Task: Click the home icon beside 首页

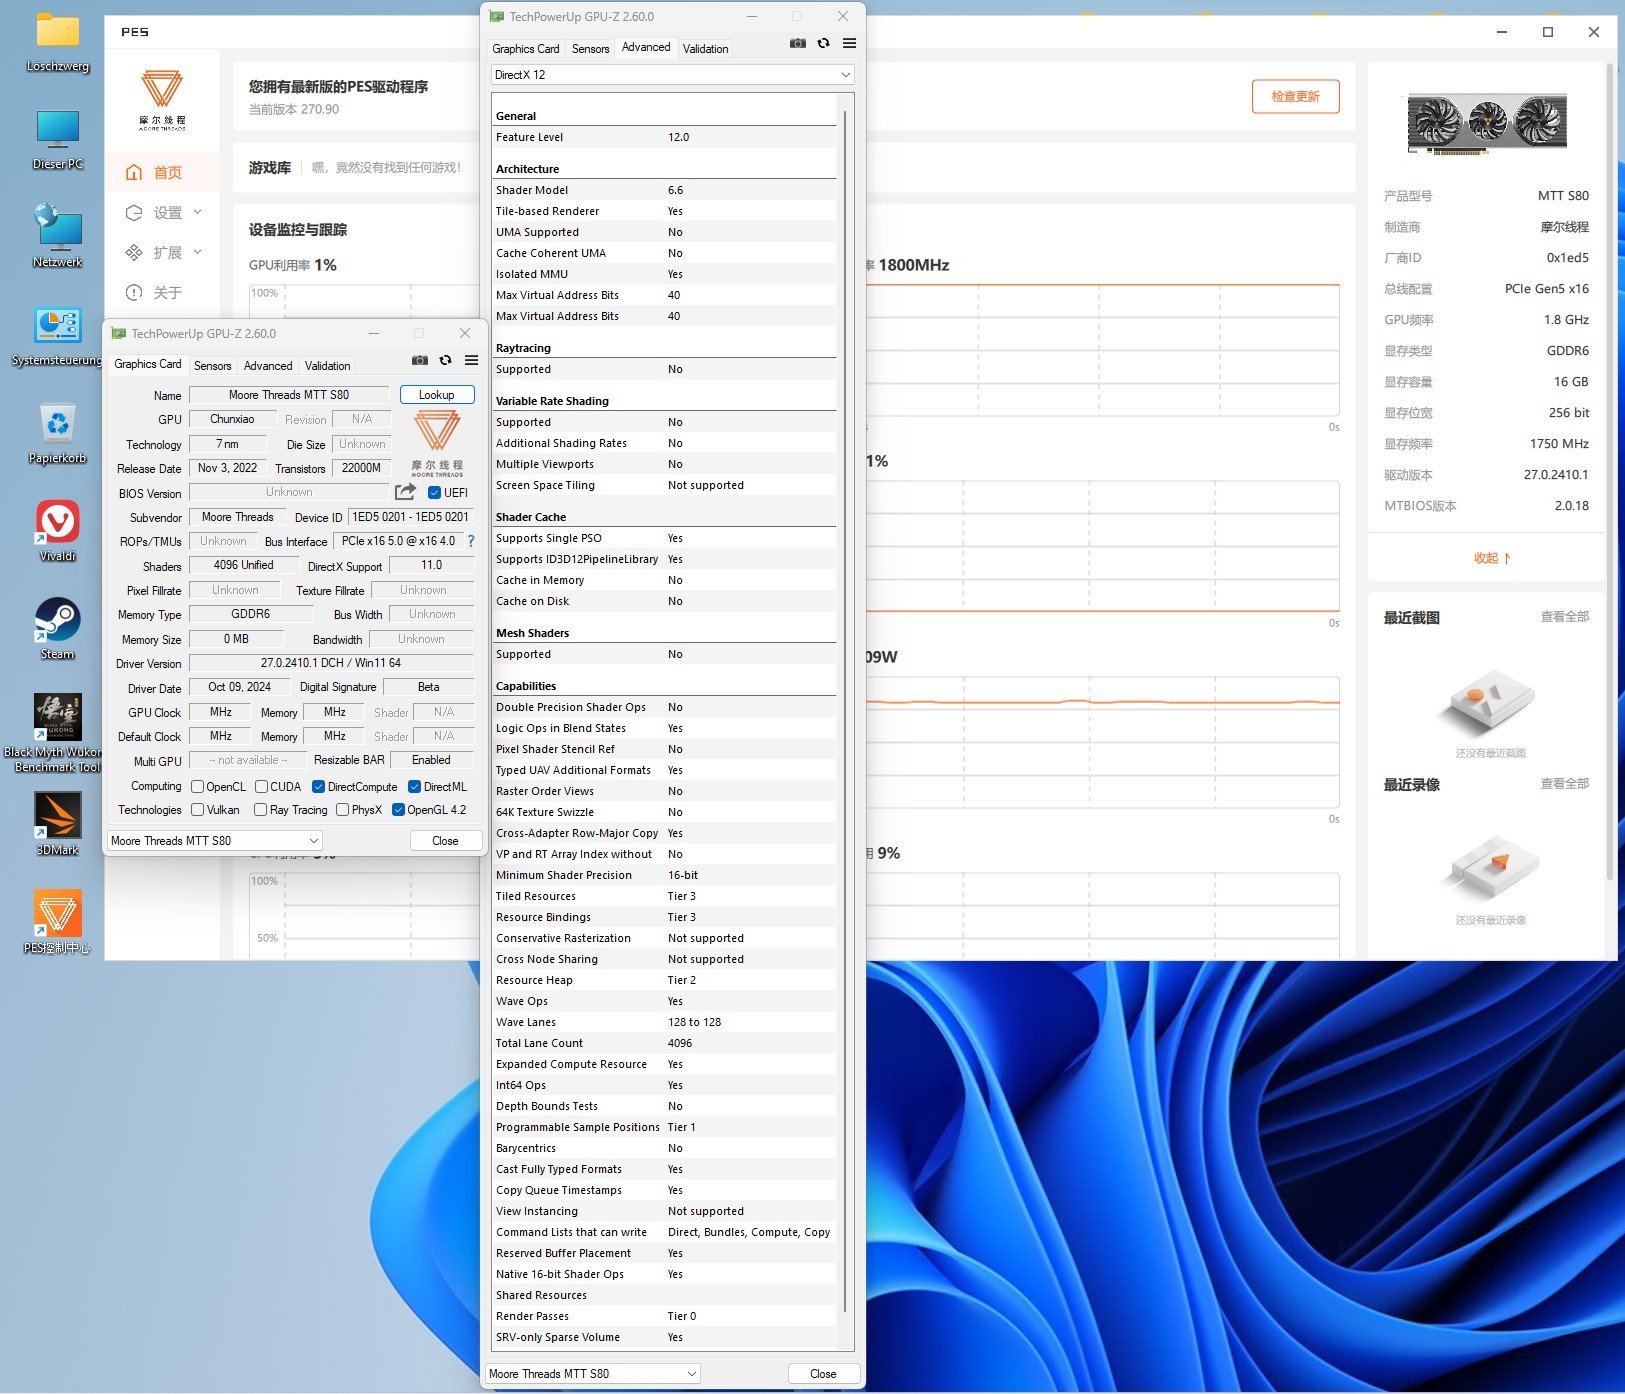Action: tap(134, 173)
